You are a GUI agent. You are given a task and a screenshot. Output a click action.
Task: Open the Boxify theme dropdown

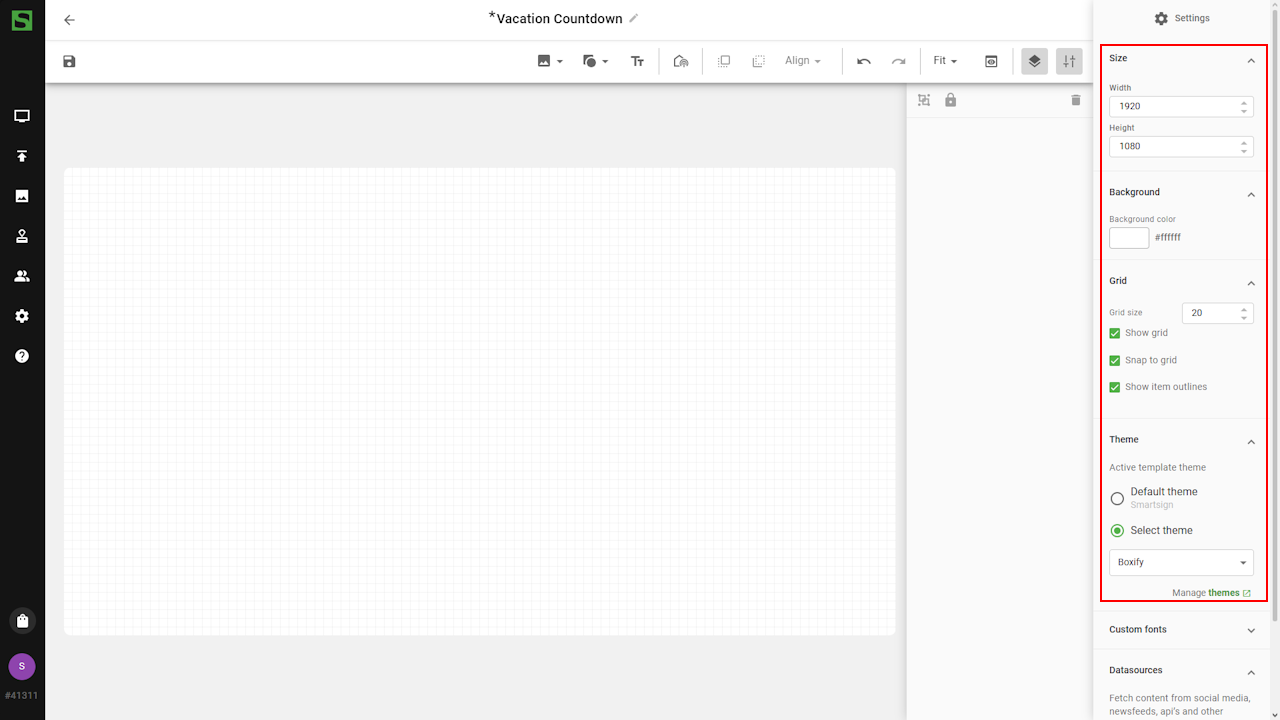tap(1181, 562)
